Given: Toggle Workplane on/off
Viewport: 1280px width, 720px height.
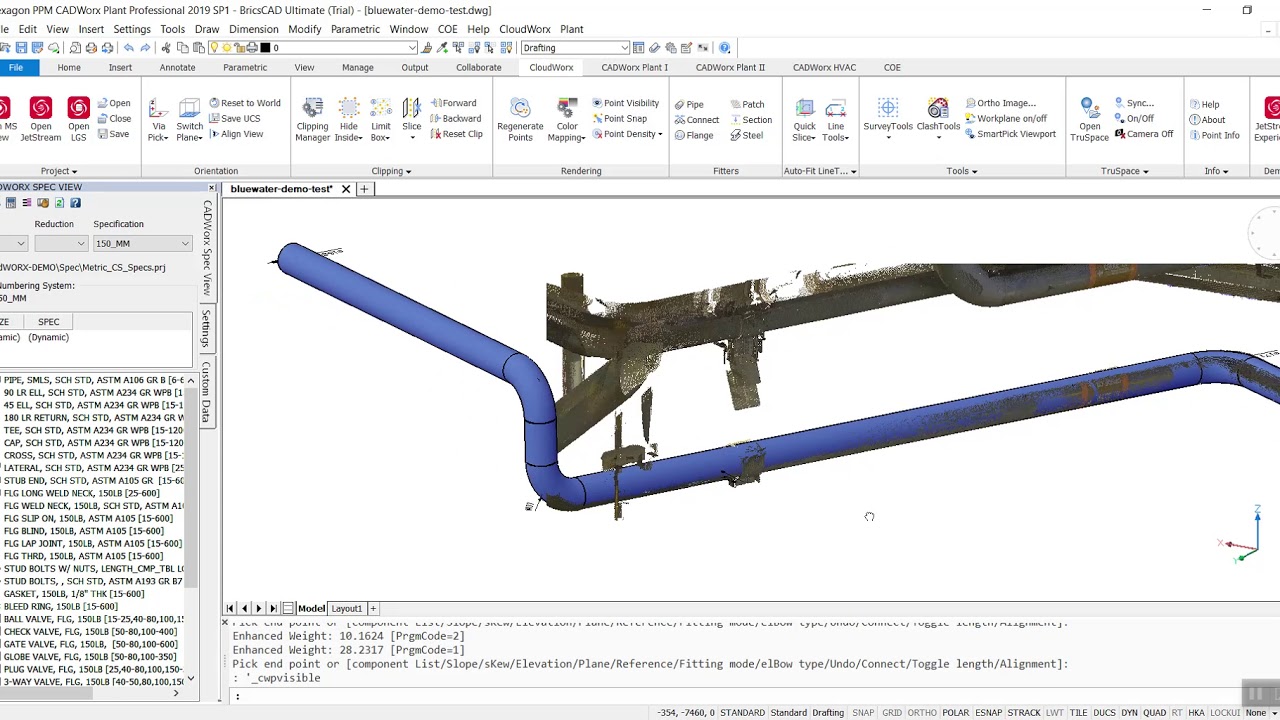Looking at the screenshot, I should (1005, 118).
